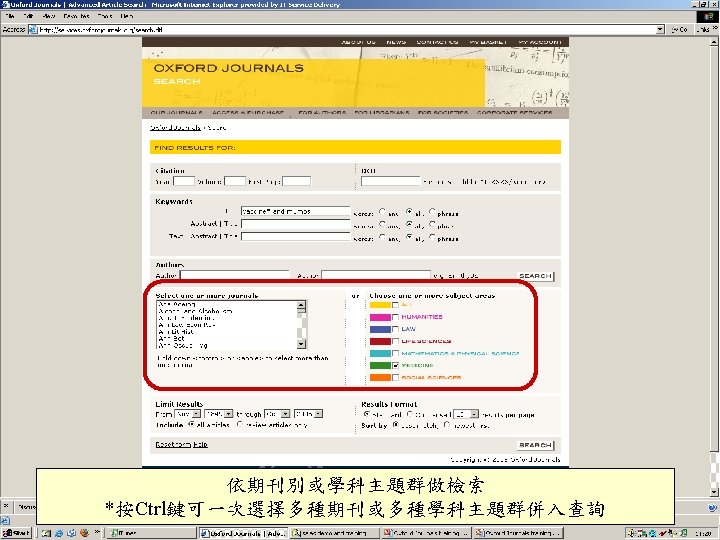Open the Our Journals navigation tab
Image resolution: width=720 pixels, height=540 pixels.
pyautogui.click(x=177, y=112)
